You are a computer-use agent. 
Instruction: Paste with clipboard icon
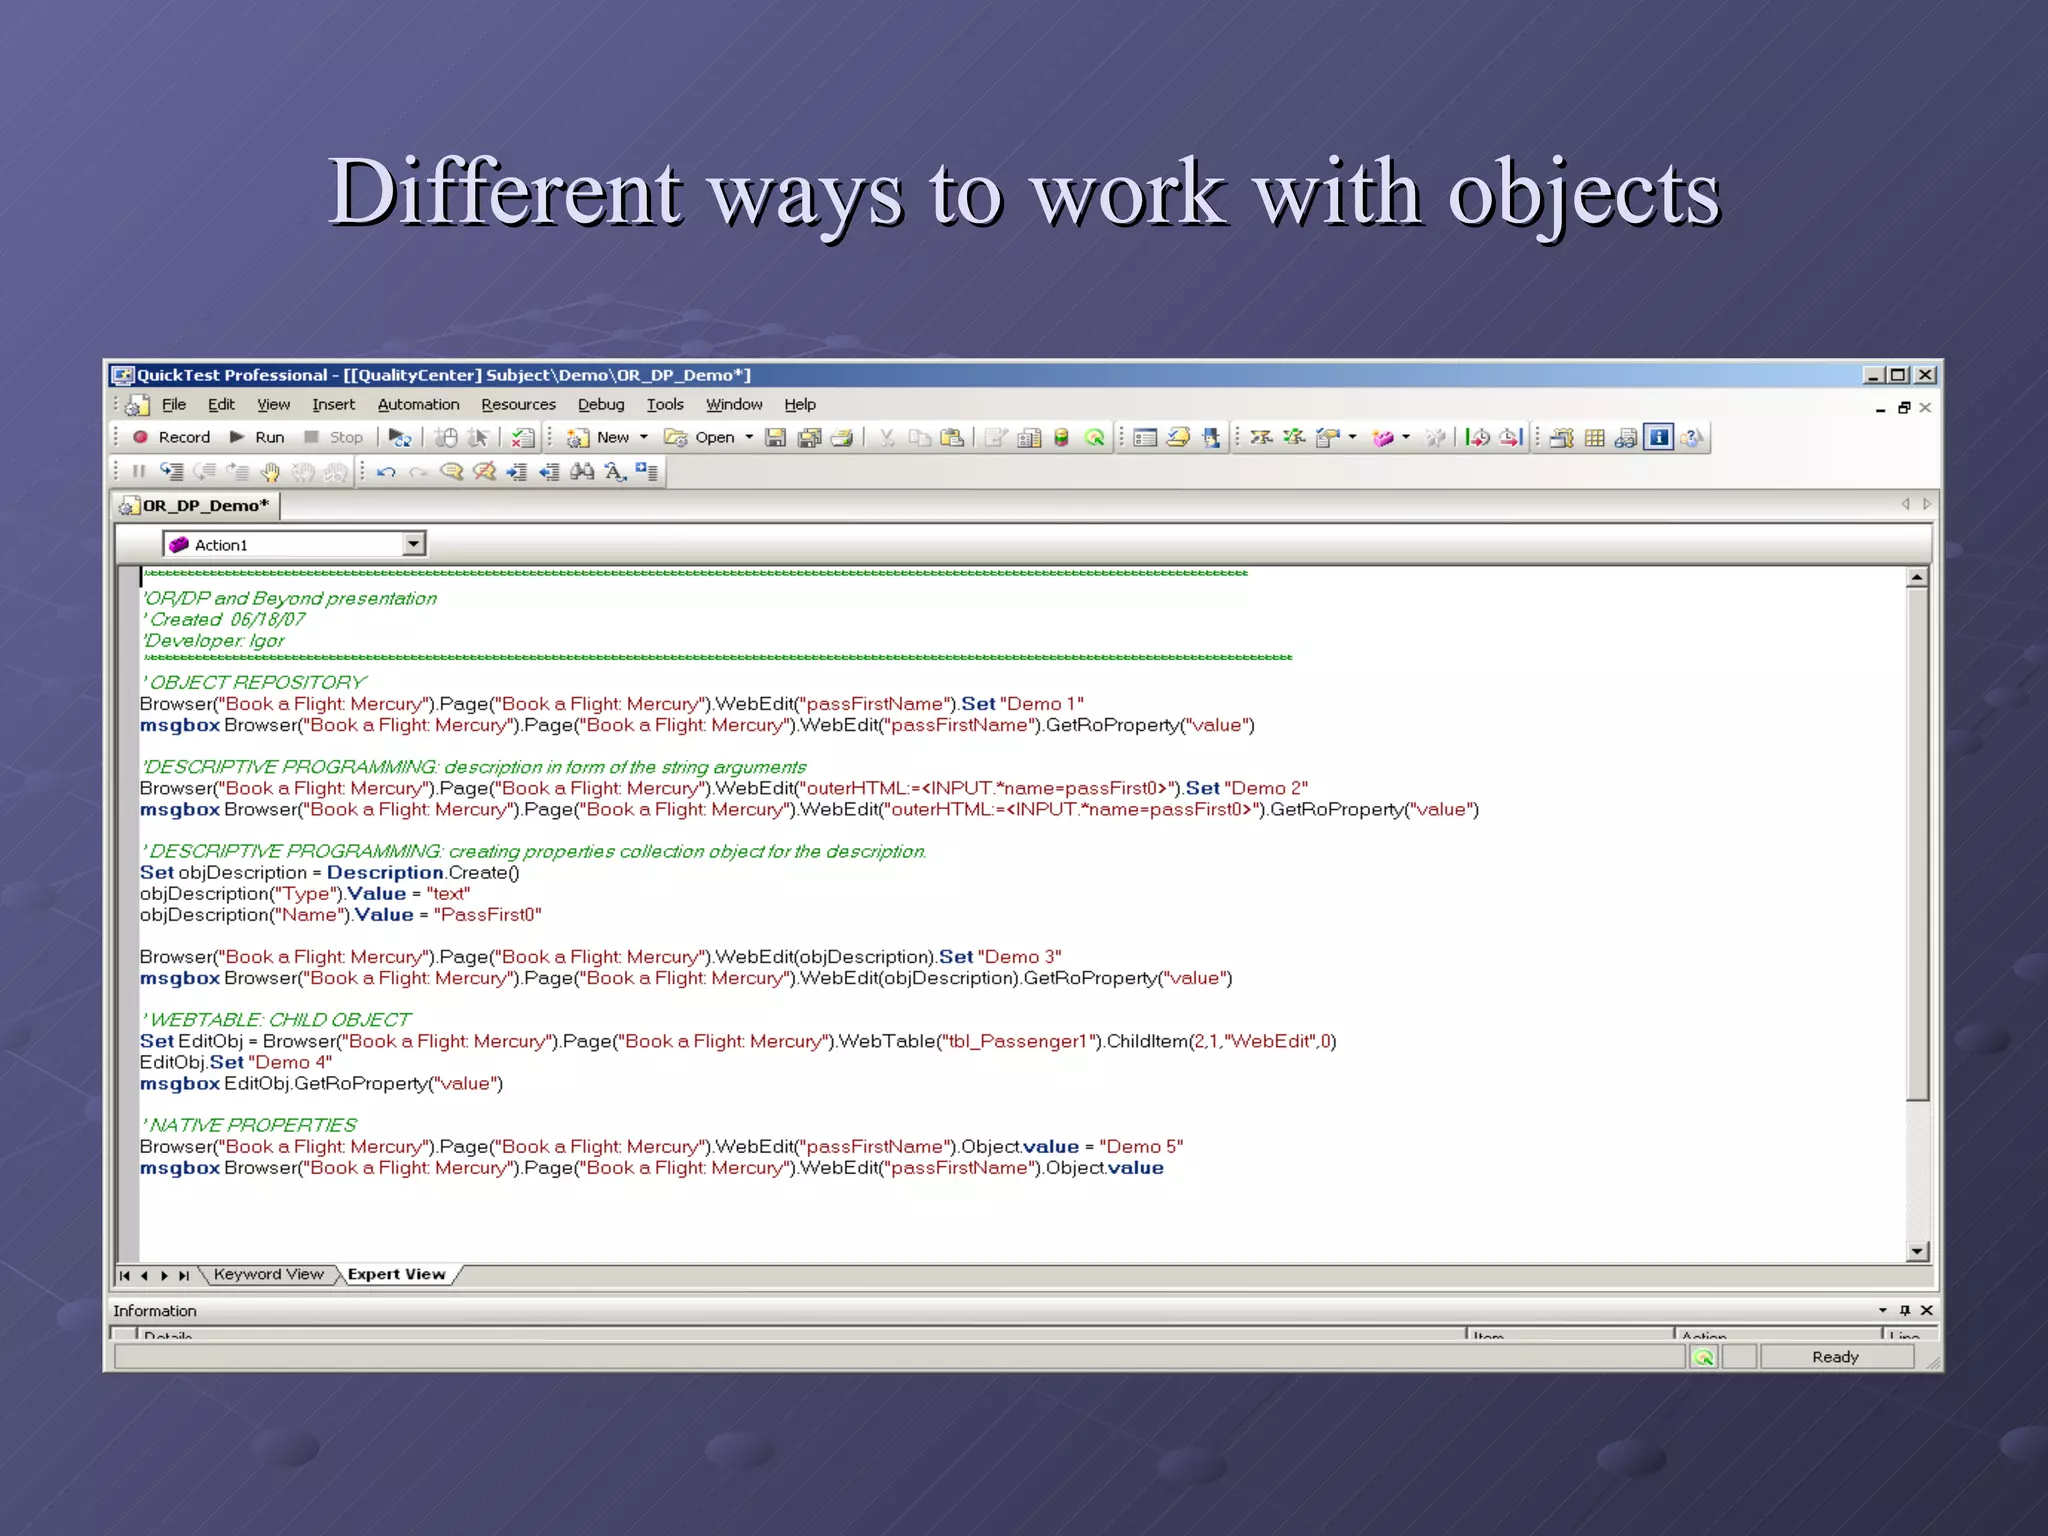click(x=953, y=437)
